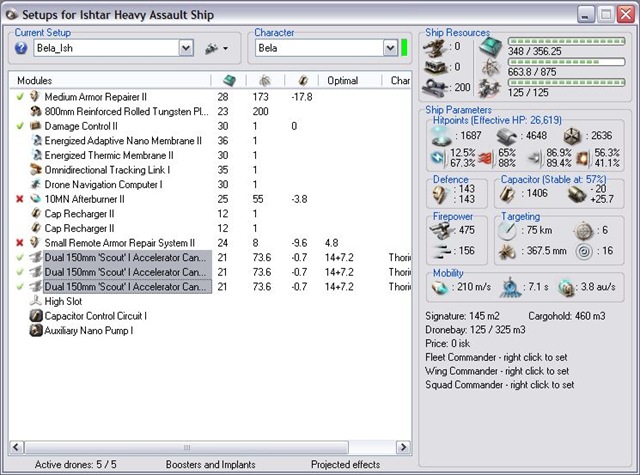Image resolution: width=640 pixels, height=475 pixels.
Task: Toggle the 10MN Afterburner II red X state
Action: 20,199
